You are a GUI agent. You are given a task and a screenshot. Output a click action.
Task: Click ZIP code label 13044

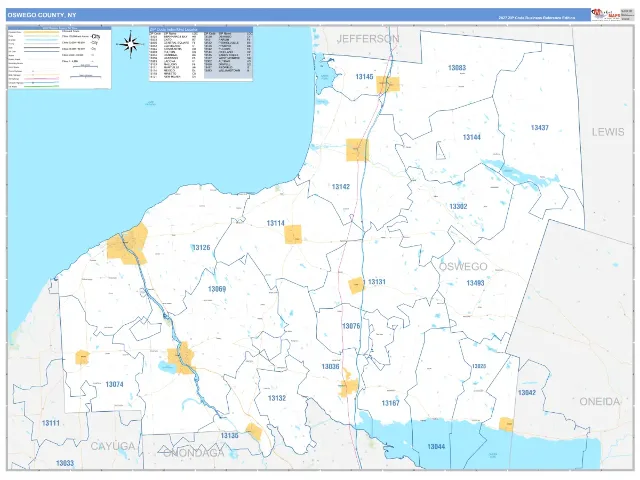pos(436,447)
